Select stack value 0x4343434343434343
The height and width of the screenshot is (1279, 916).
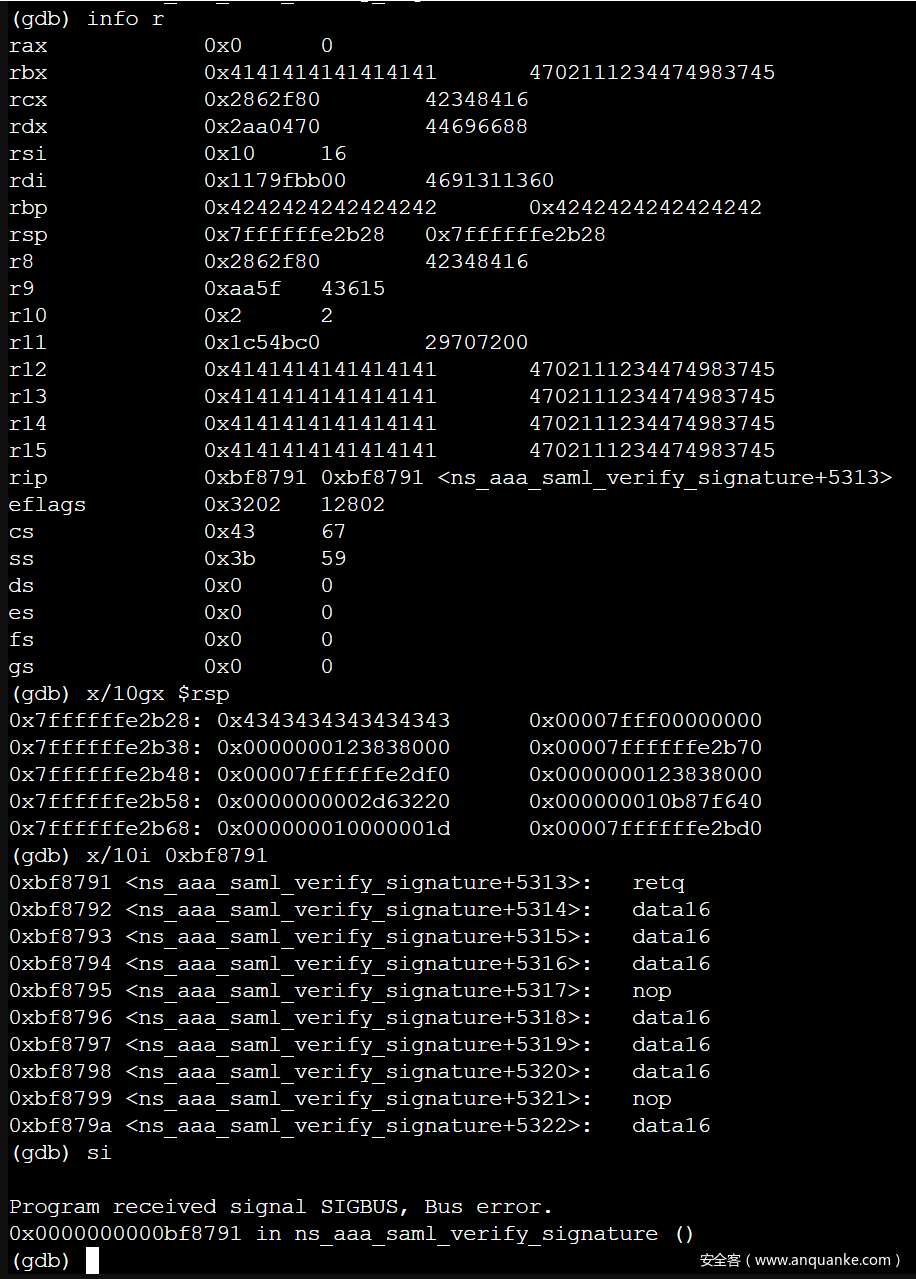(333, 720)
